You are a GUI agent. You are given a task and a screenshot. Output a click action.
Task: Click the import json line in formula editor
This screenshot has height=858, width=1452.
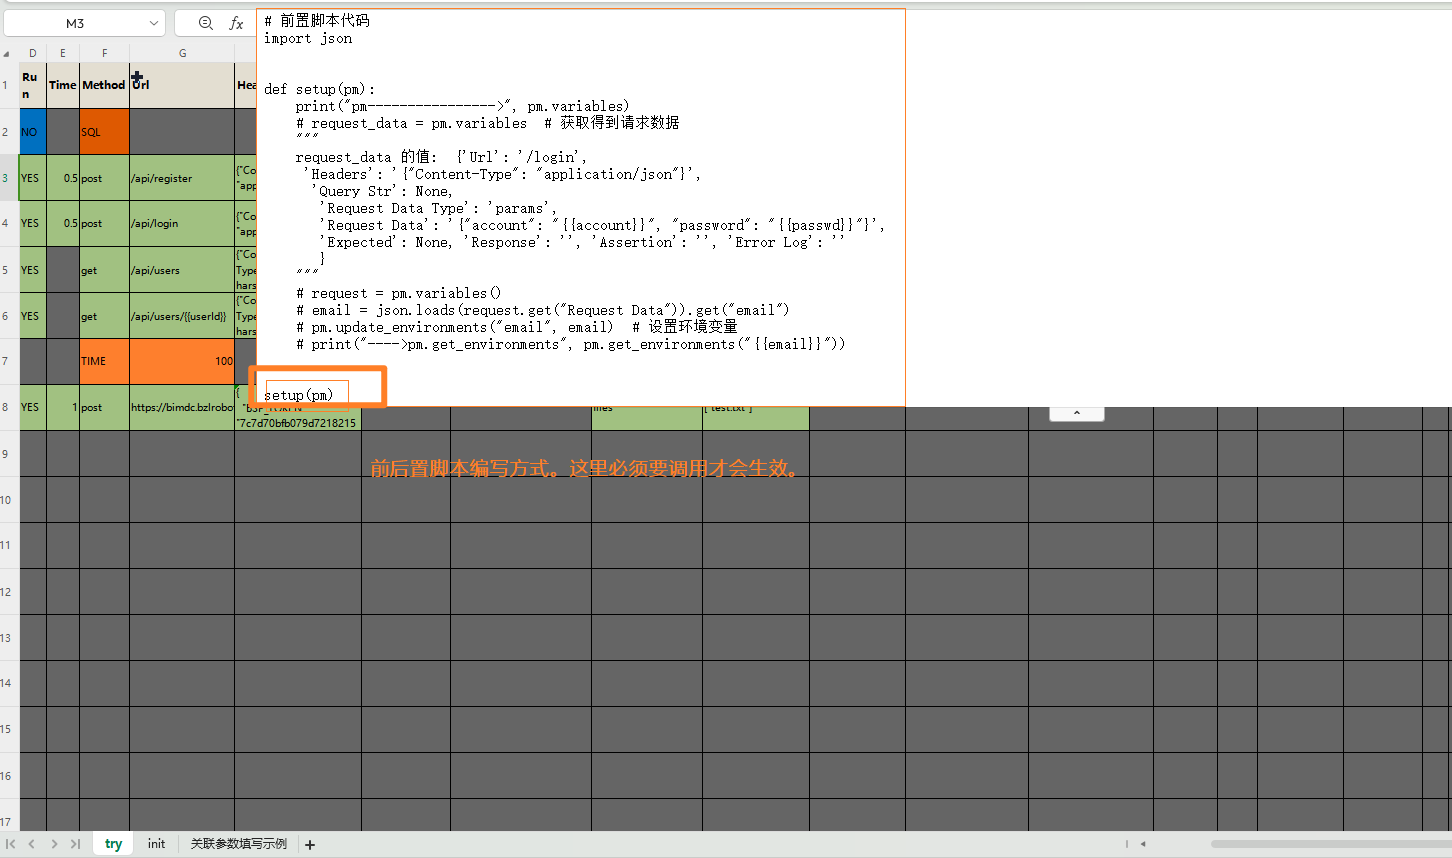click(x=308, y=38)
